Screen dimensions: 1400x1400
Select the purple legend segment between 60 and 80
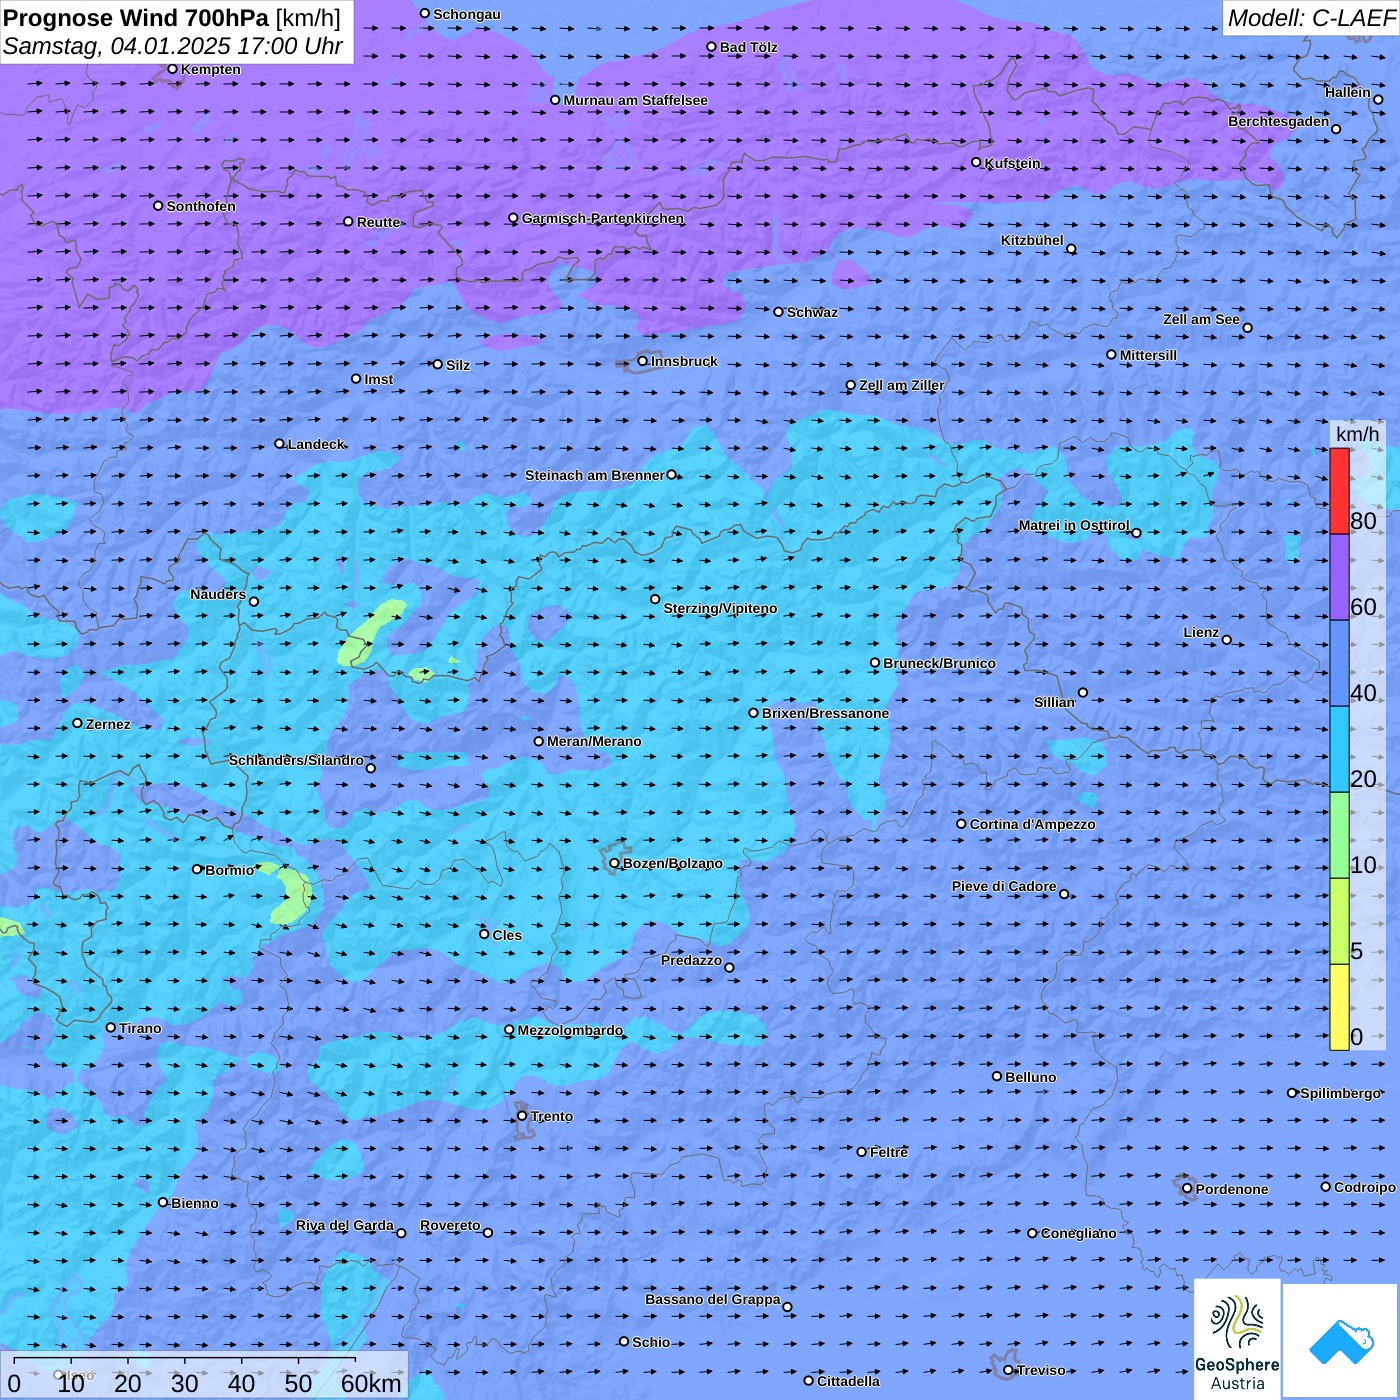(1339, 578)
